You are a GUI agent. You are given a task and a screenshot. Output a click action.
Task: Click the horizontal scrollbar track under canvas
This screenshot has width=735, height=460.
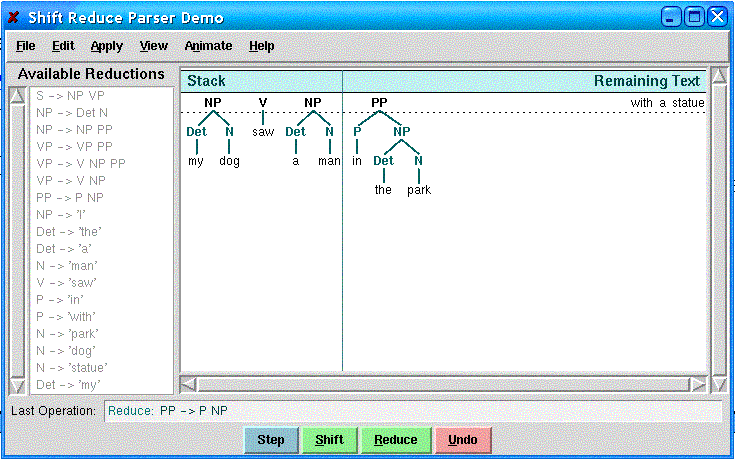pyautogui.click(x=443, y=385)
